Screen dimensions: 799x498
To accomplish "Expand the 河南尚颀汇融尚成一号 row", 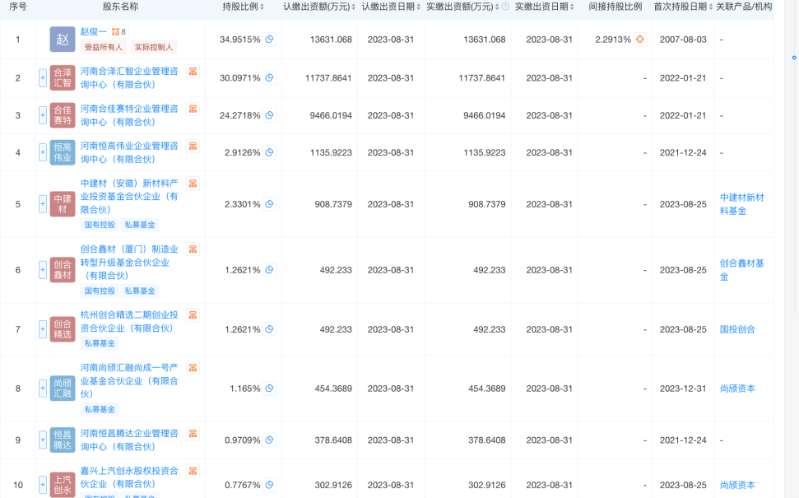I will tap(42, 388).
